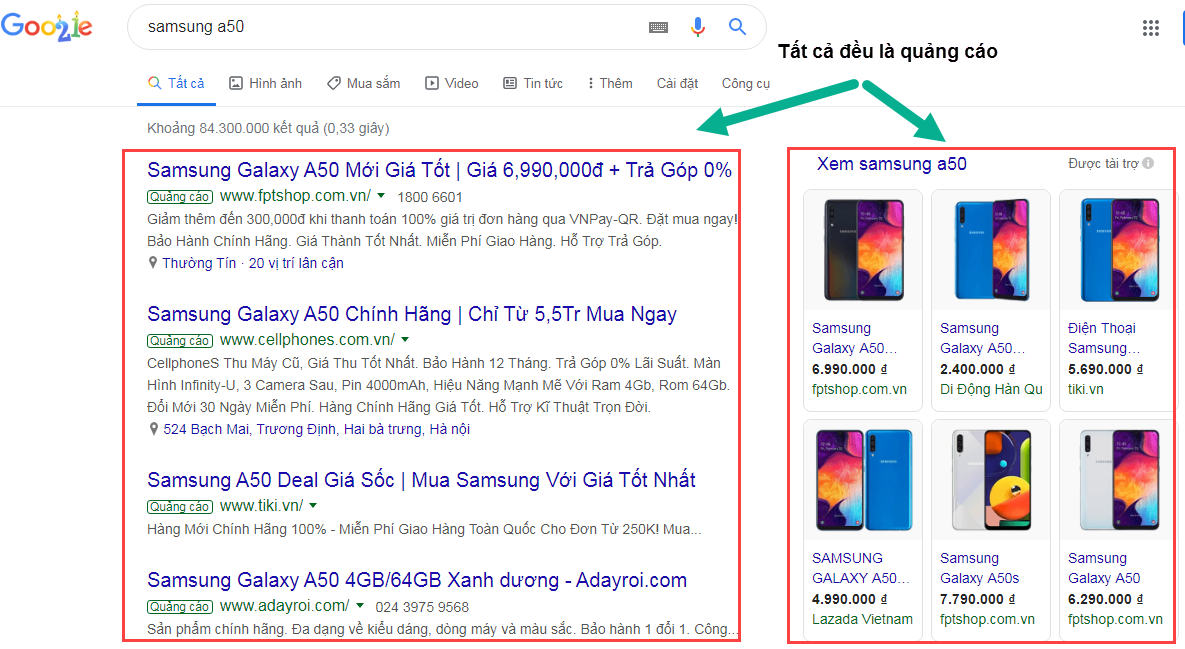Click the Google logo

pos(47,27)
